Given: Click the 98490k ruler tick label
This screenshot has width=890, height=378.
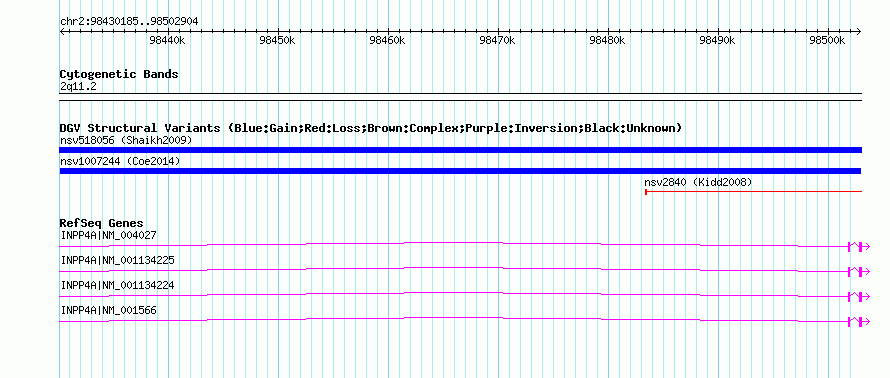Looking at the screenshot, I should [717, 40].
